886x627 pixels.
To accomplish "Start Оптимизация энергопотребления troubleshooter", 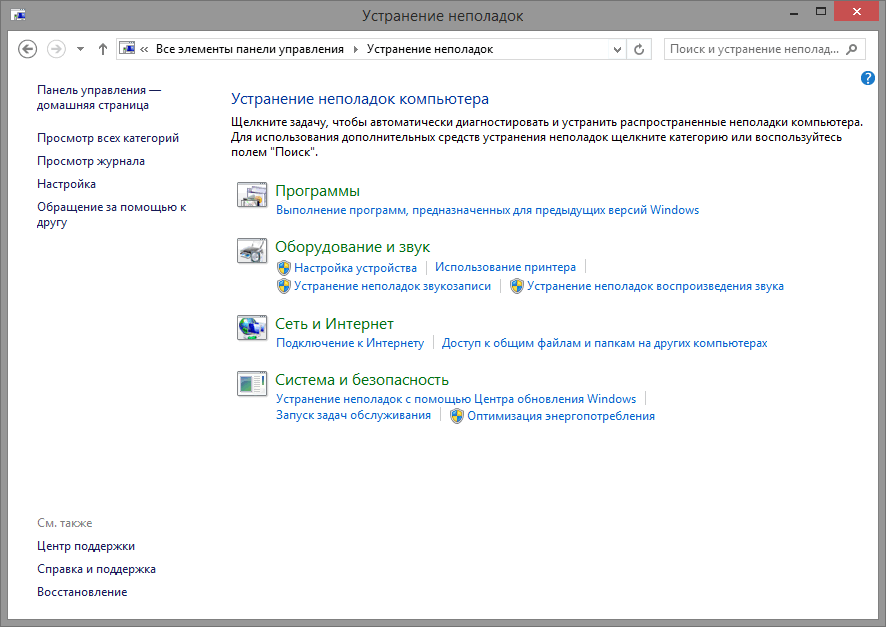I will click(x=560, y=416).
